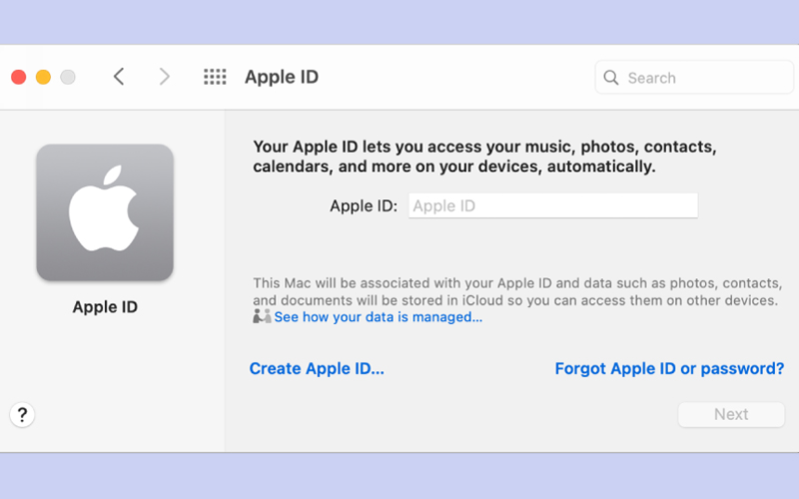Click the 'Your Apple ID lets you access' heading
This screenshot has height=499, width=799.
pos(485,156)
